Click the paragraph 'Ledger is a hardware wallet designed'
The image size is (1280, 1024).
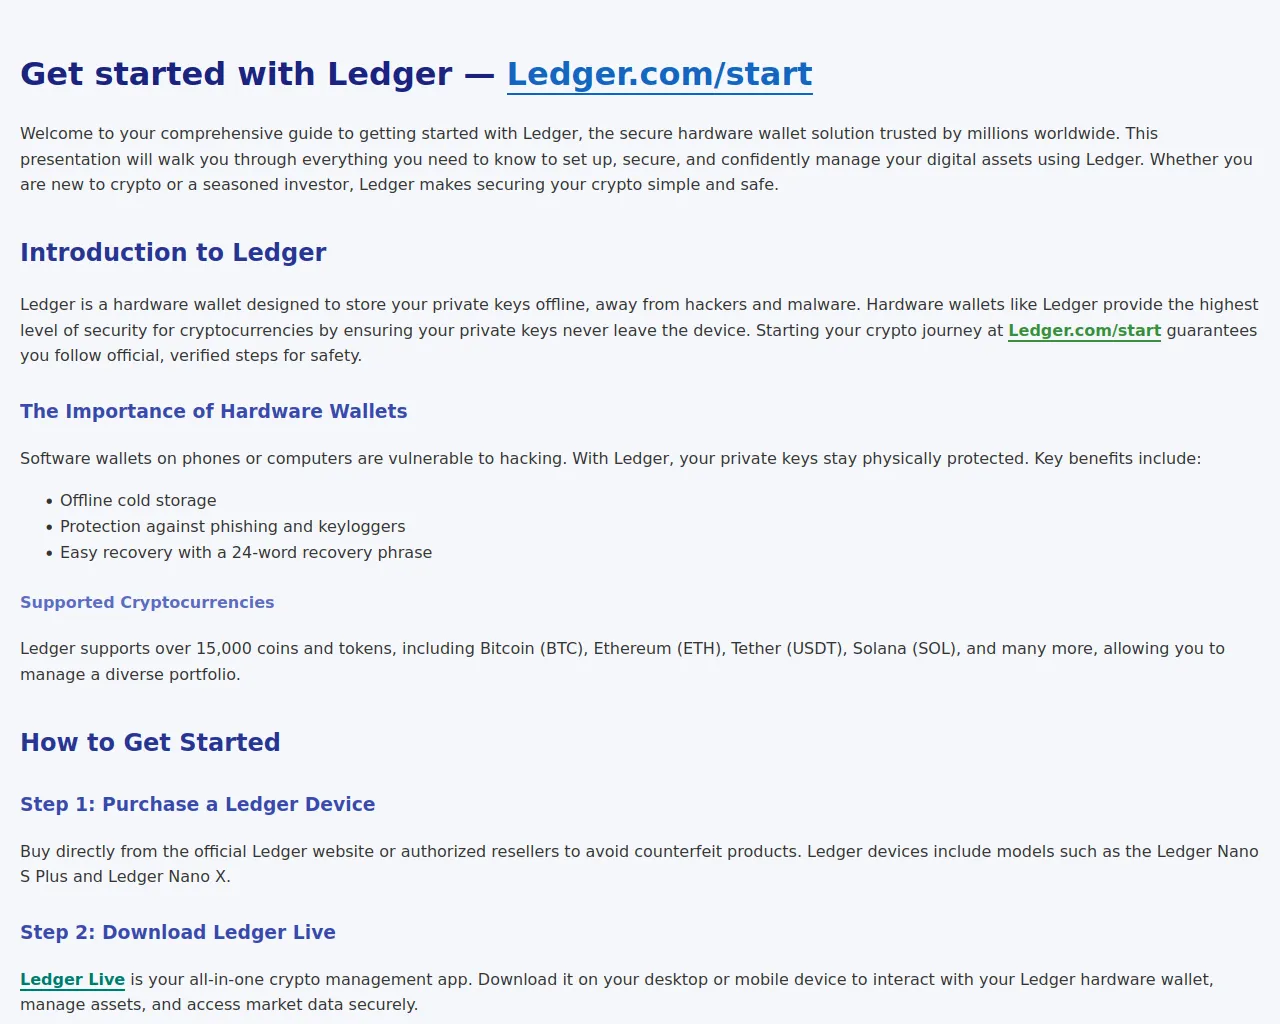(639, 330)
